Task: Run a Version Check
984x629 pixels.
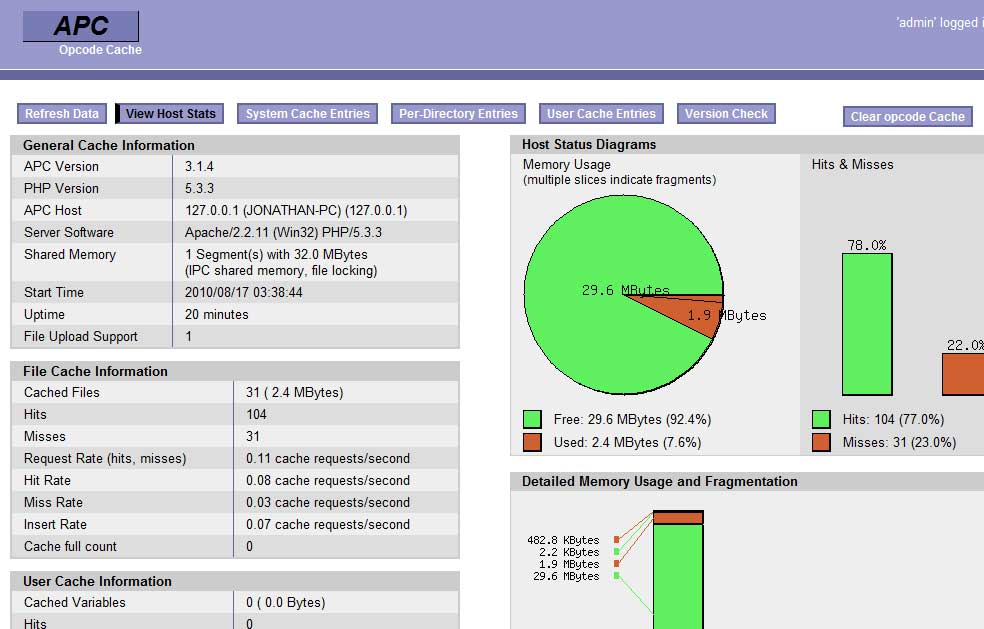Action: [725, 113]
